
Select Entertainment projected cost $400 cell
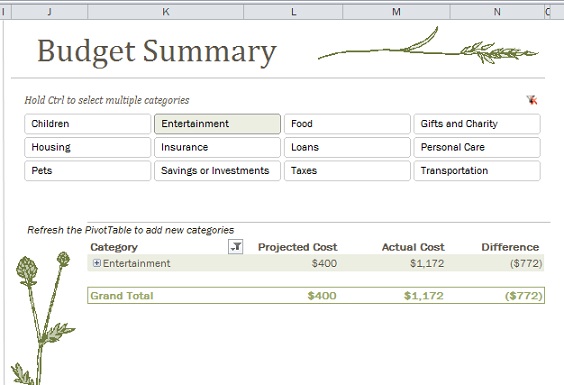(324, 263)
